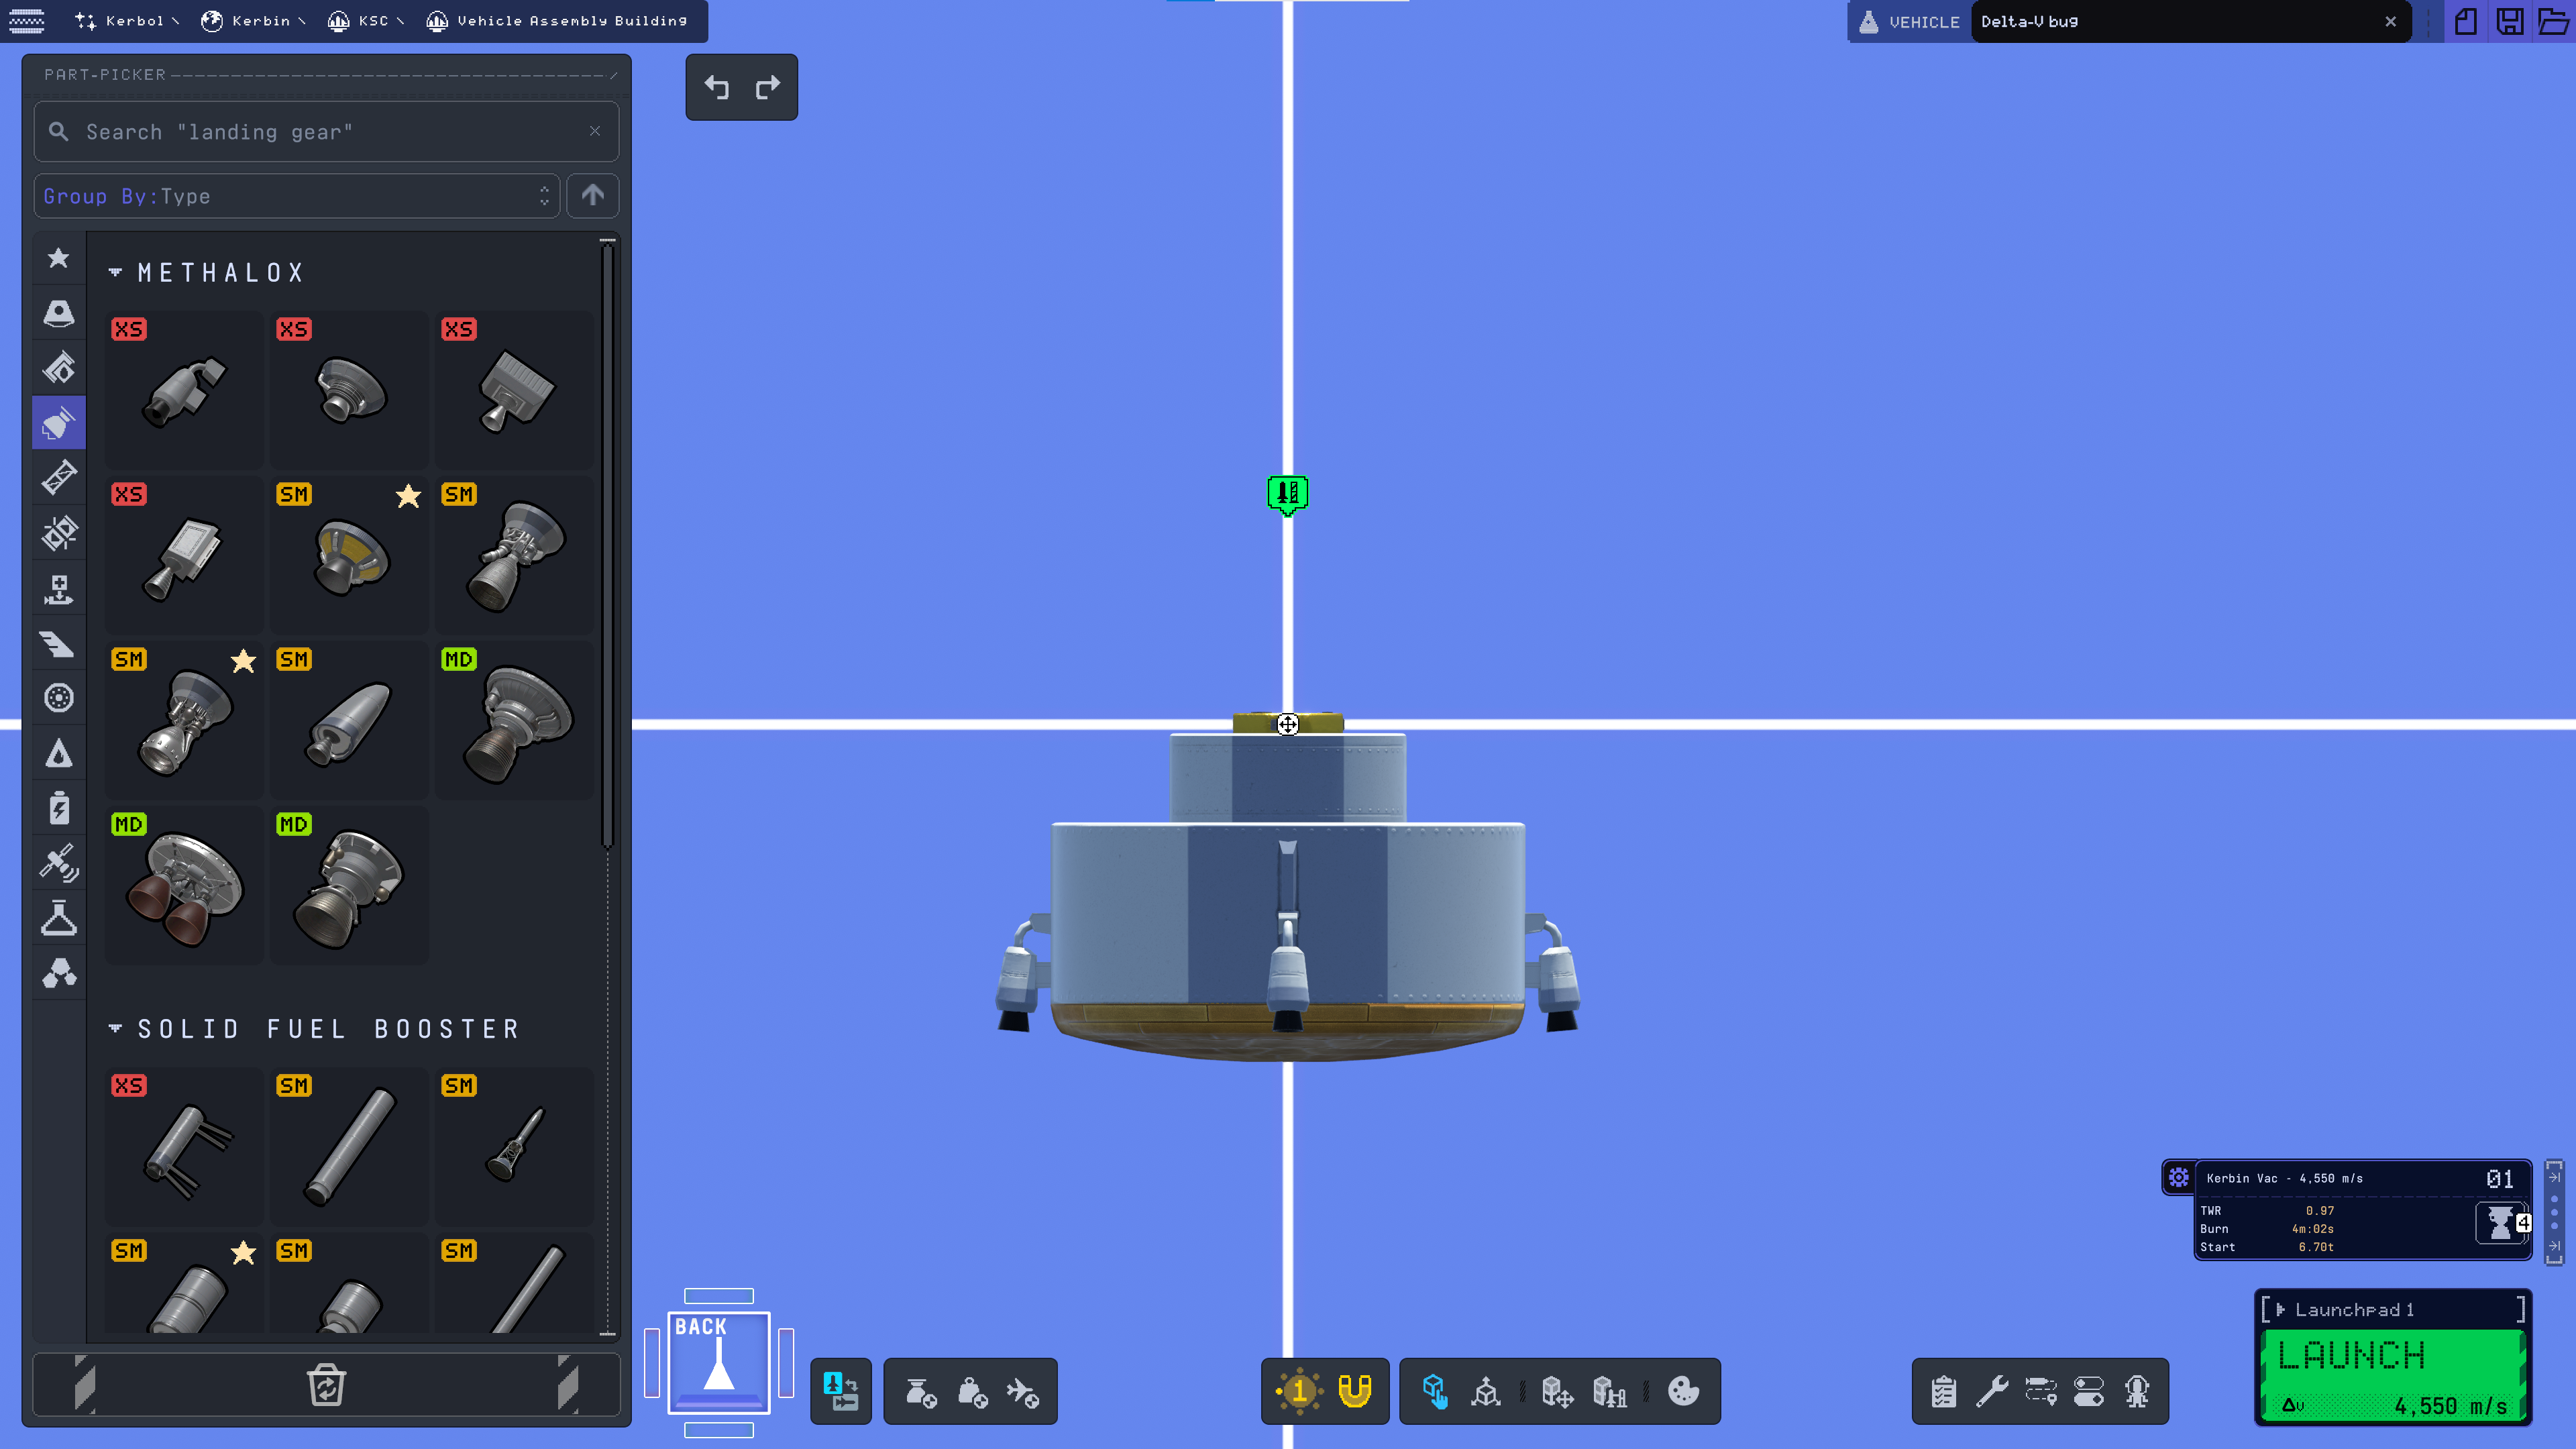The height and width of the screenshot is (1449, 2576).
Task: Click the VEHICLE label tab
Action: (x=1909, y=21)
